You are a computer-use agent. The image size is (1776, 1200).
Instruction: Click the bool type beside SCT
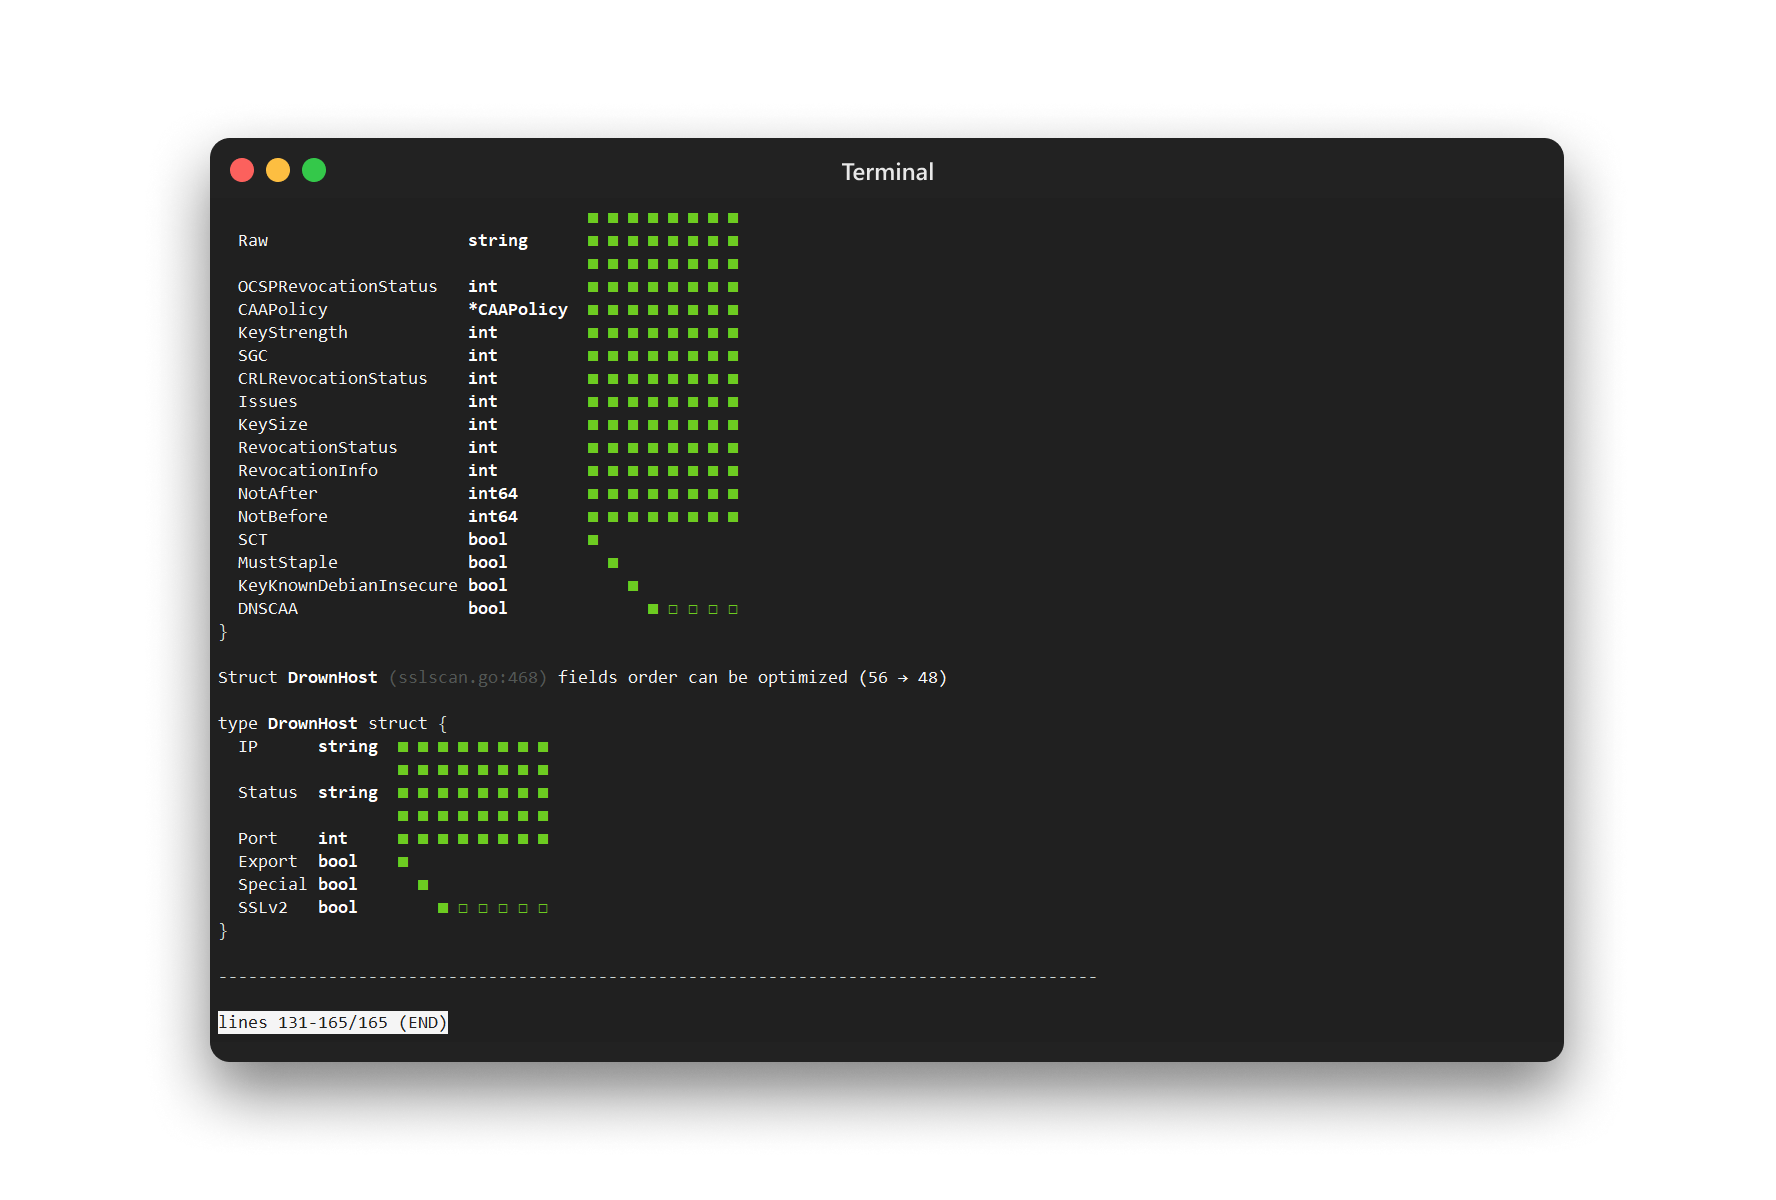[488, 540]
